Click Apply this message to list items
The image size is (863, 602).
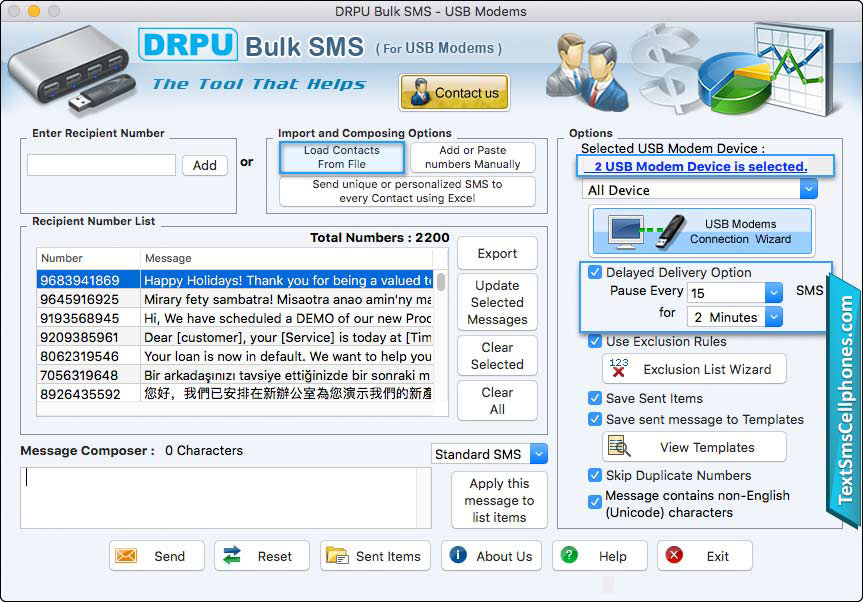point(499,500)
